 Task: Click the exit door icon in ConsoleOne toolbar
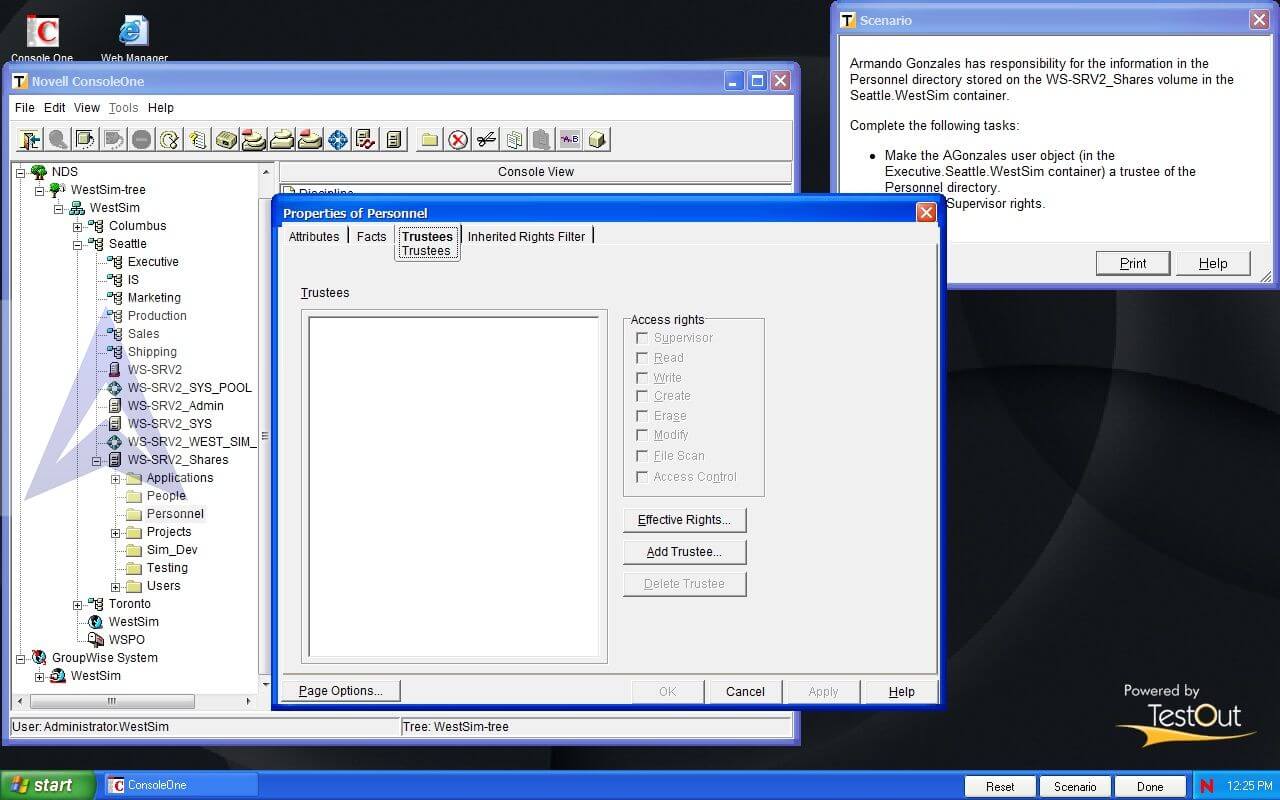coord(30,140)
